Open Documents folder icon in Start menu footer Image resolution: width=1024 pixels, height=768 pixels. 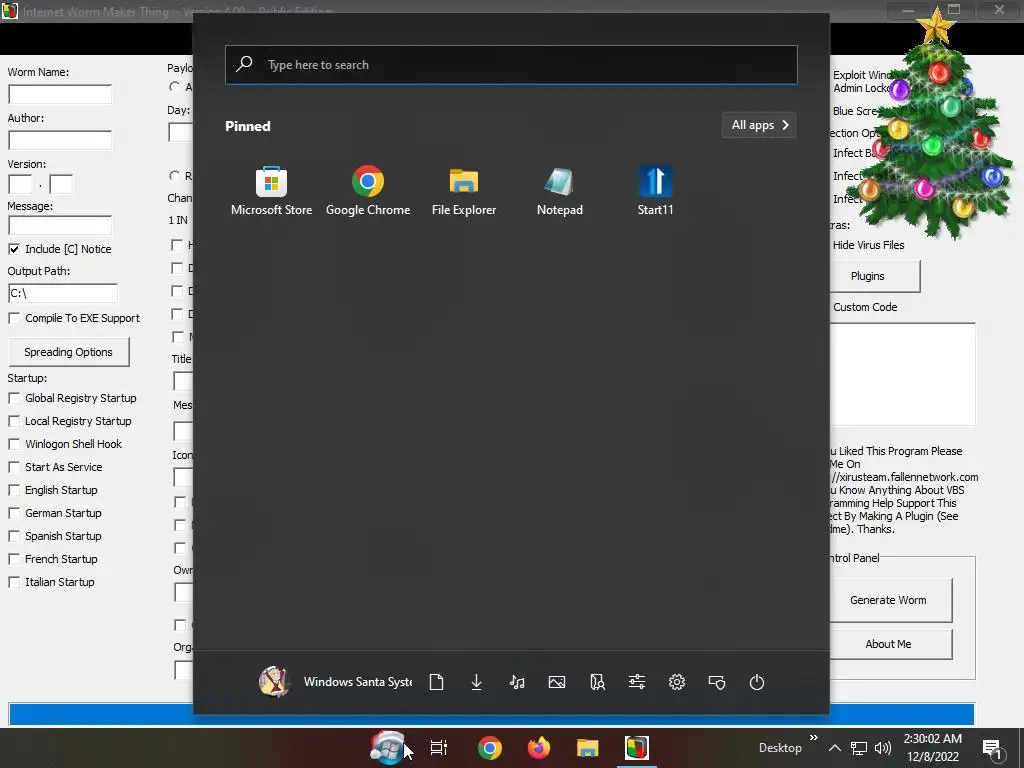(436, 682)
